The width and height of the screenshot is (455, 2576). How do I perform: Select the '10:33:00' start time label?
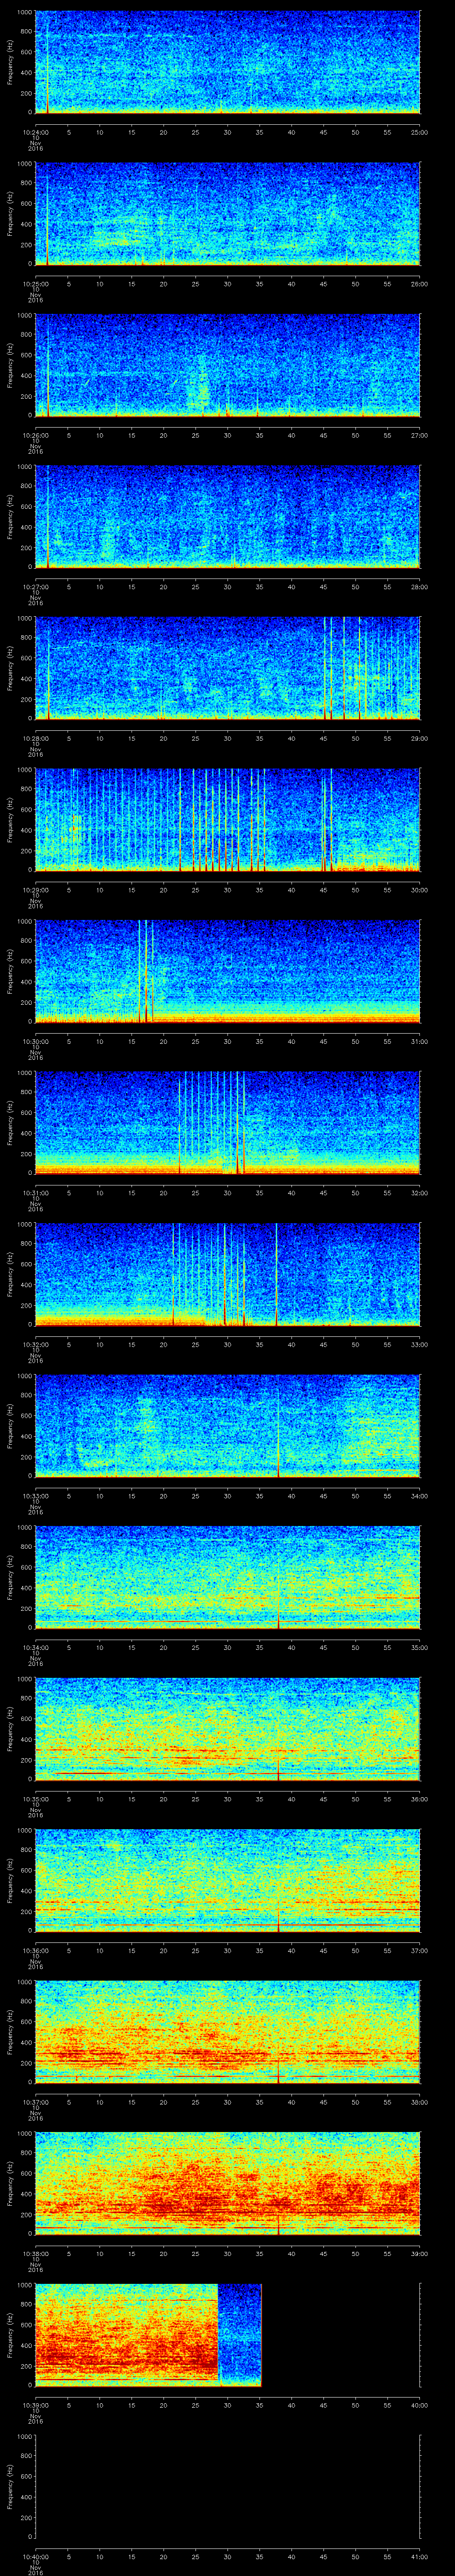click(35, 1496)
